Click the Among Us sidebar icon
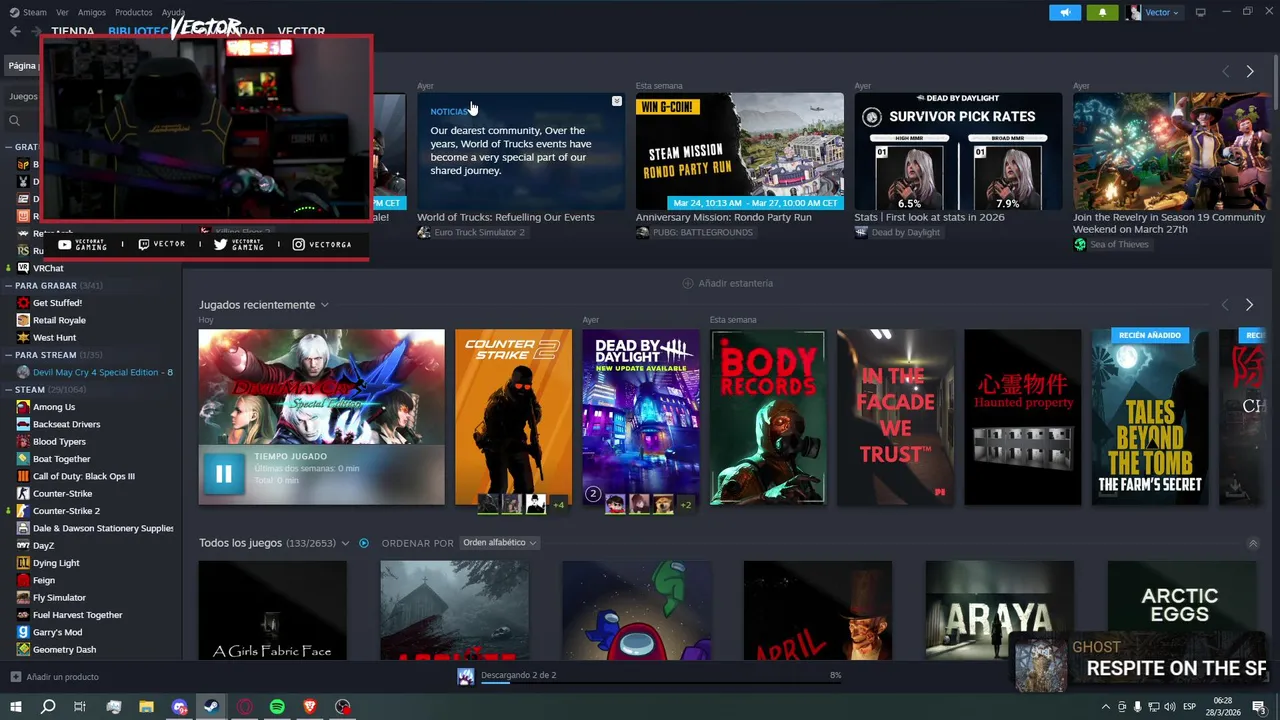This screenshot has width=1280, height=720. pos(23,407)
